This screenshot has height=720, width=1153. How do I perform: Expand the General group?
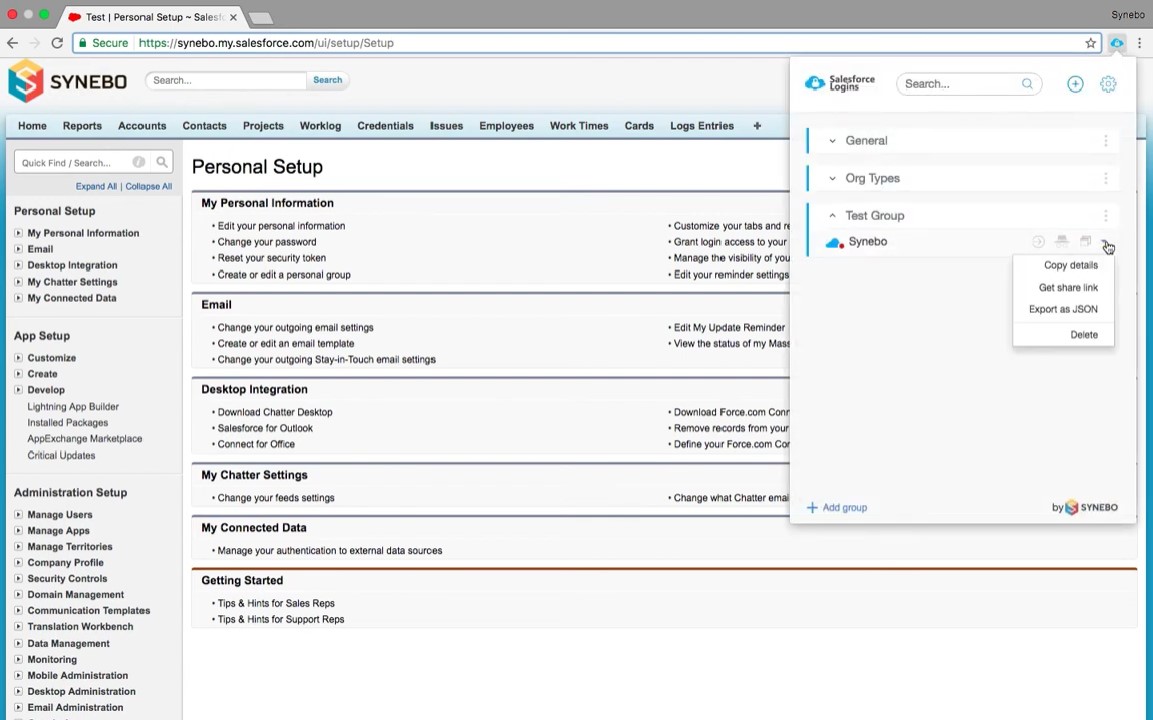(x=832, y=140)
